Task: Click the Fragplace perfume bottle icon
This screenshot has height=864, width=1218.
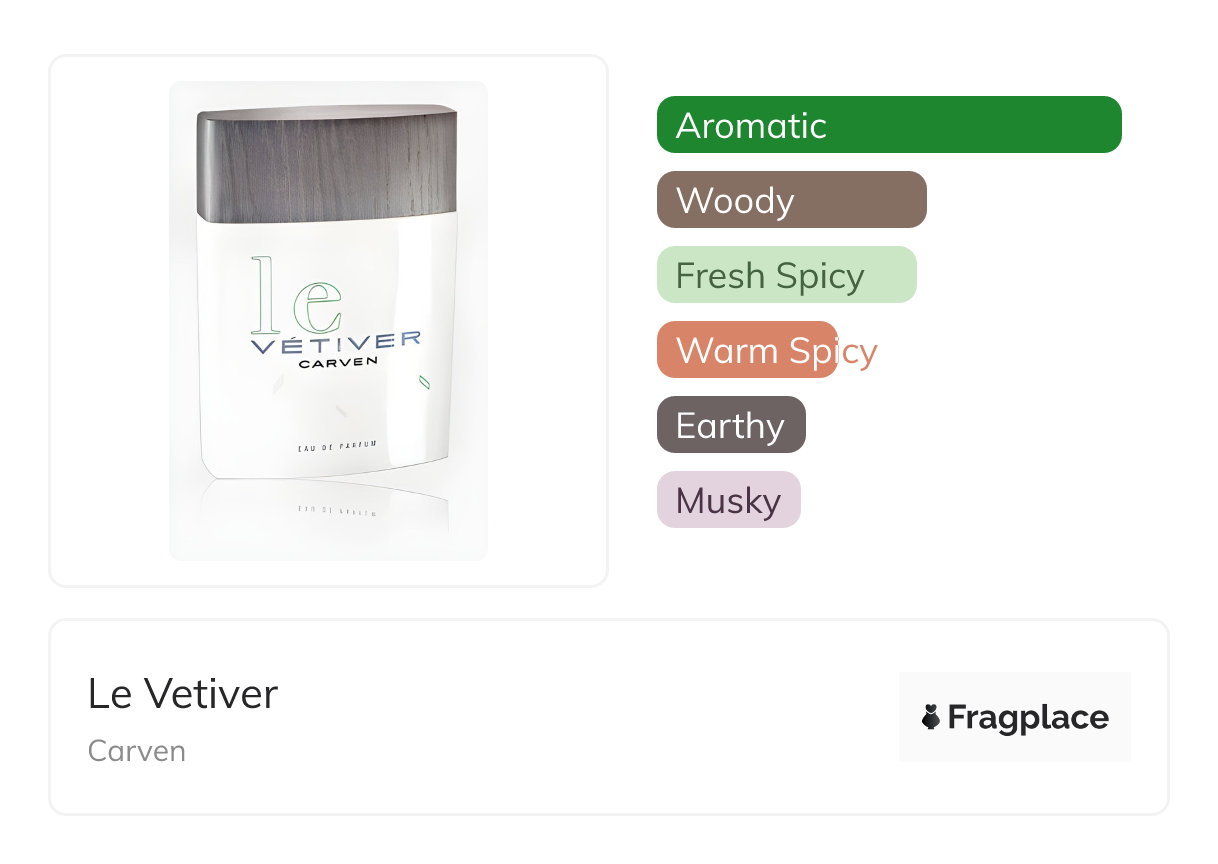Action: tap(931, 717)
